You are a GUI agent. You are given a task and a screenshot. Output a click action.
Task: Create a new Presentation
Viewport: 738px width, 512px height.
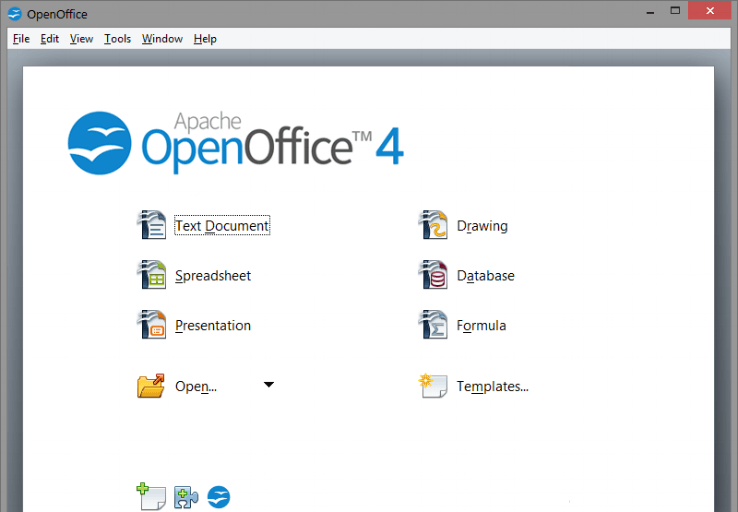click(x=213, y=325)
